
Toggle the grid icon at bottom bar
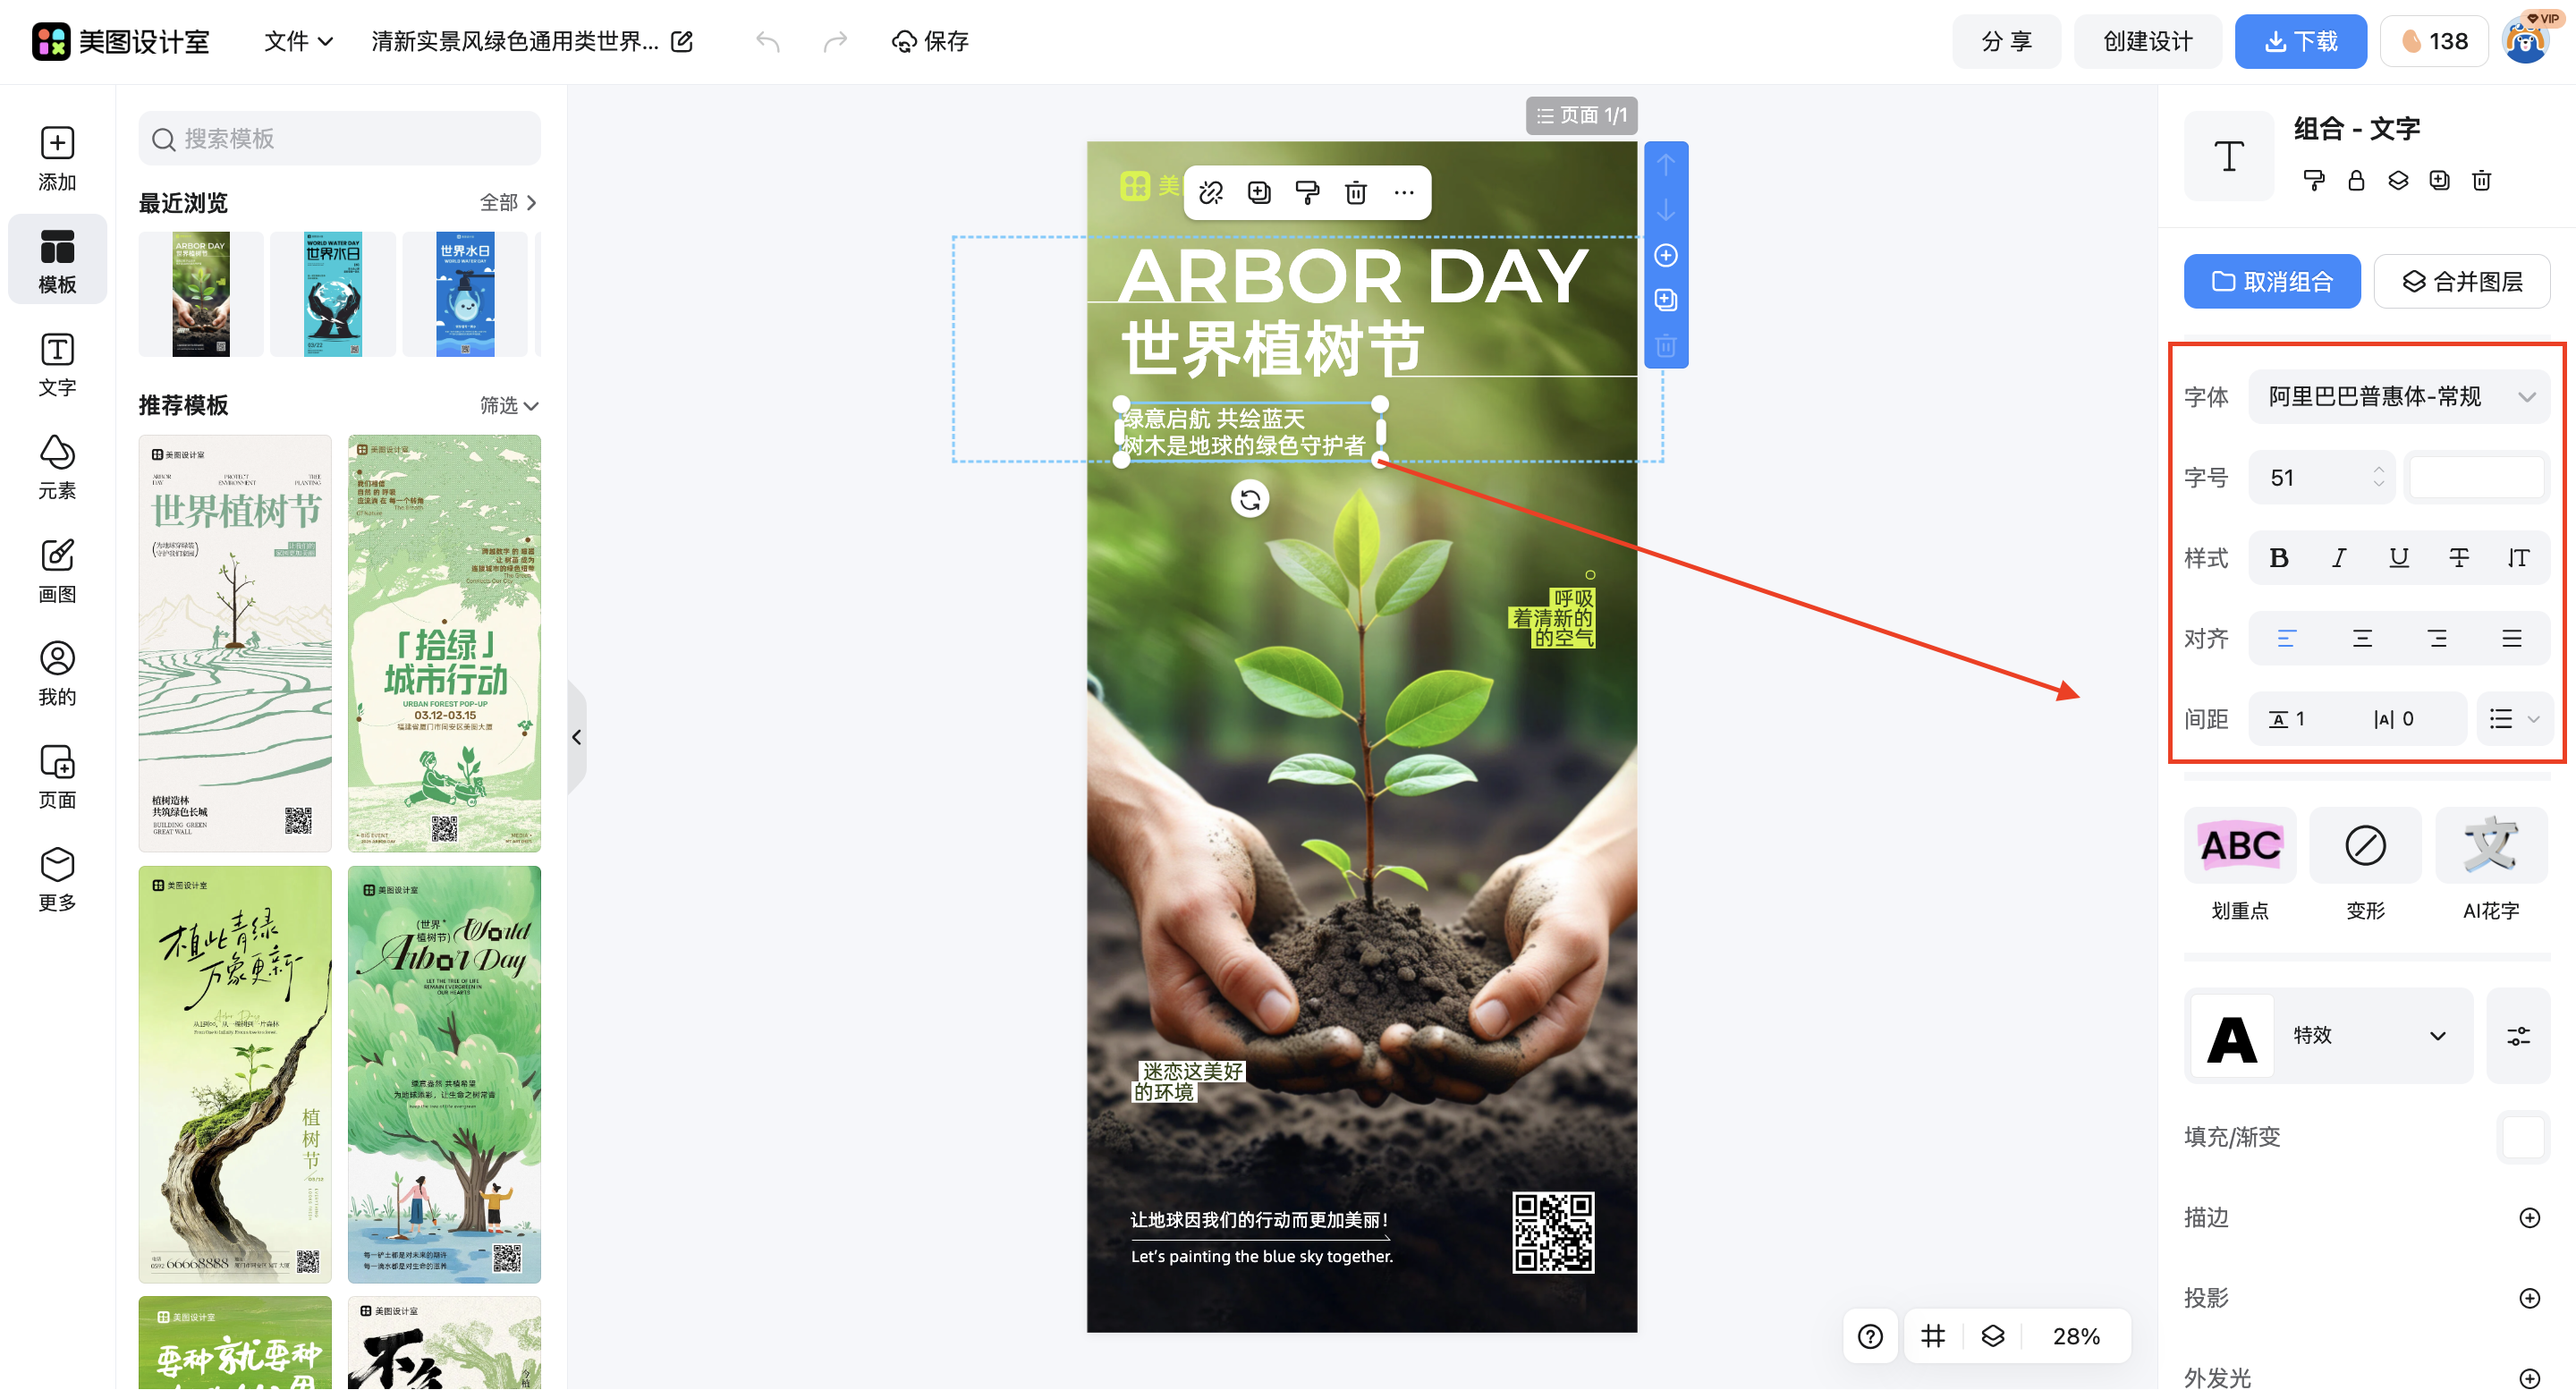[x=1933, y=1336]
